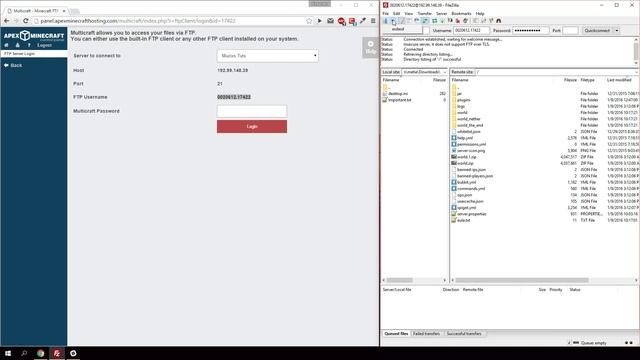The image size is (640, 360).
Task: Focus the FileZilla Password field
Action: coord(530,31)
